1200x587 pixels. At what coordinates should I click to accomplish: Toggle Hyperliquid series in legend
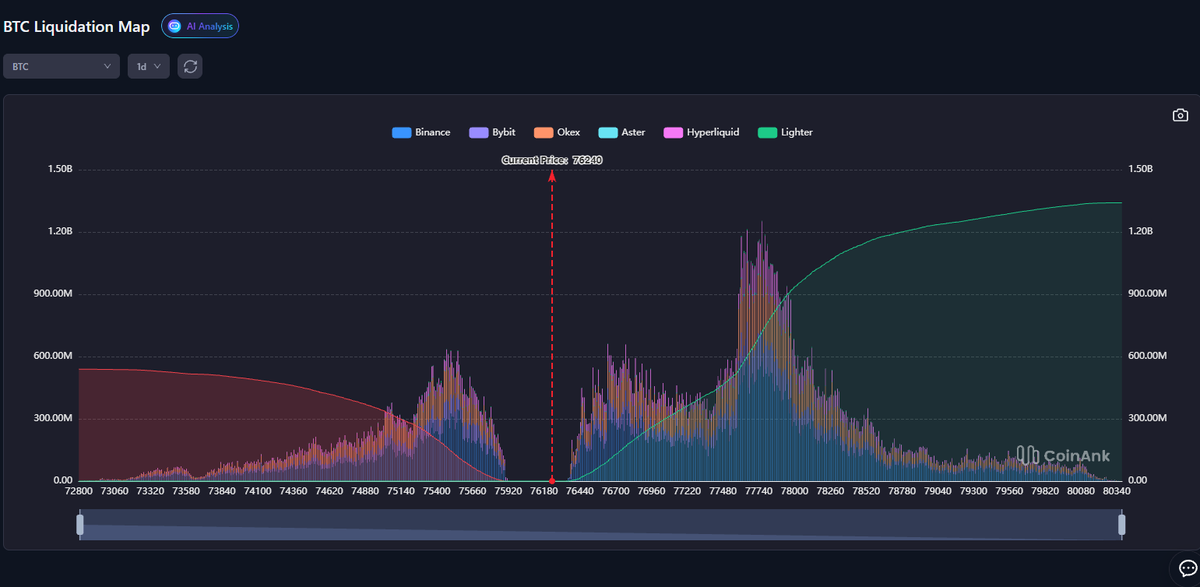702,132
